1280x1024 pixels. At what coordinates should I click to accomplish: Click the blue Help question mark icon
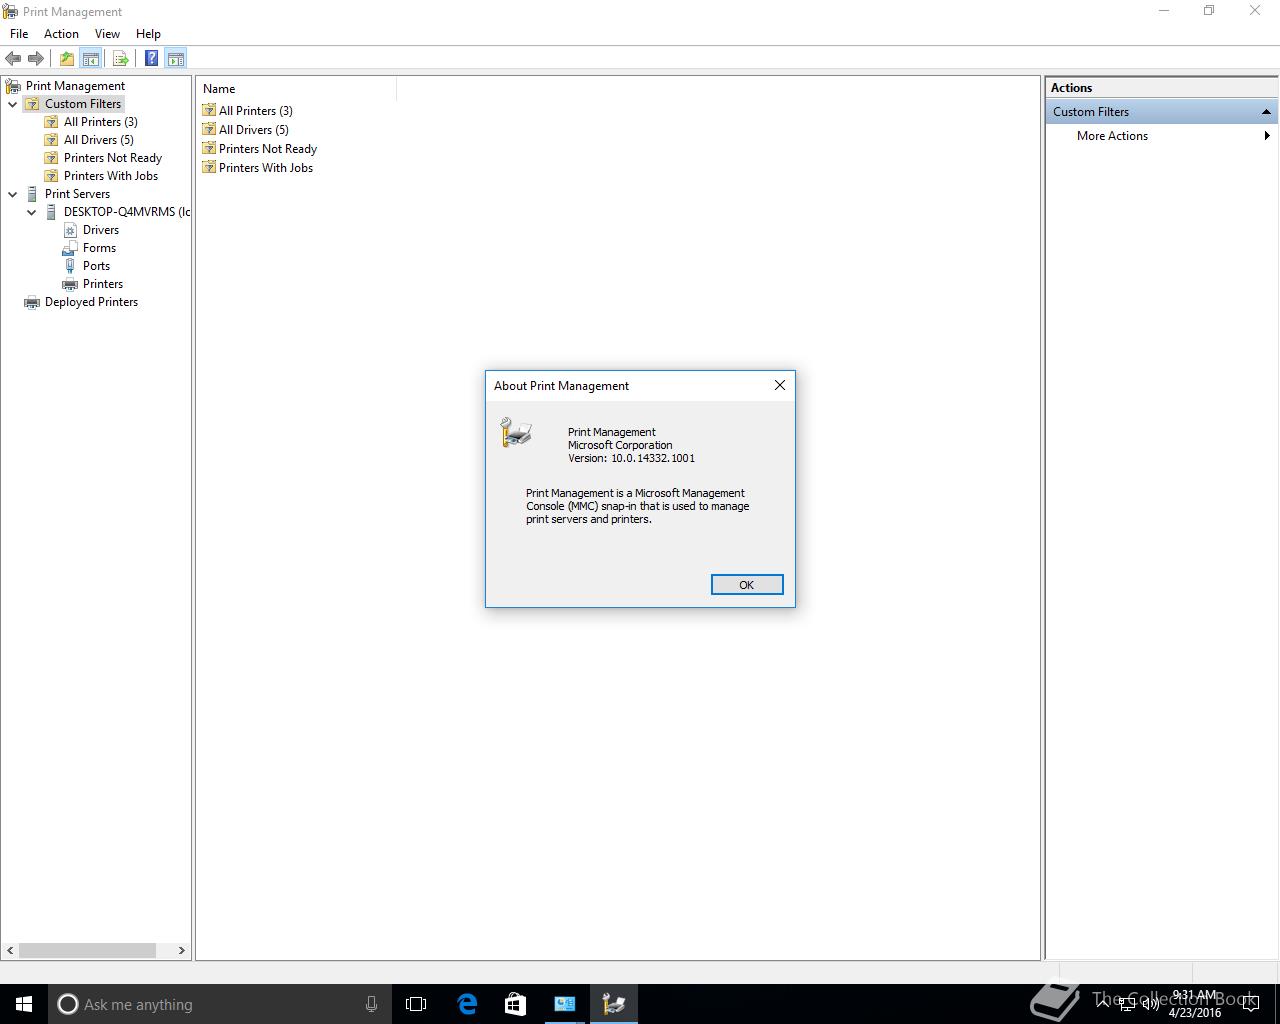coord(151,58)
